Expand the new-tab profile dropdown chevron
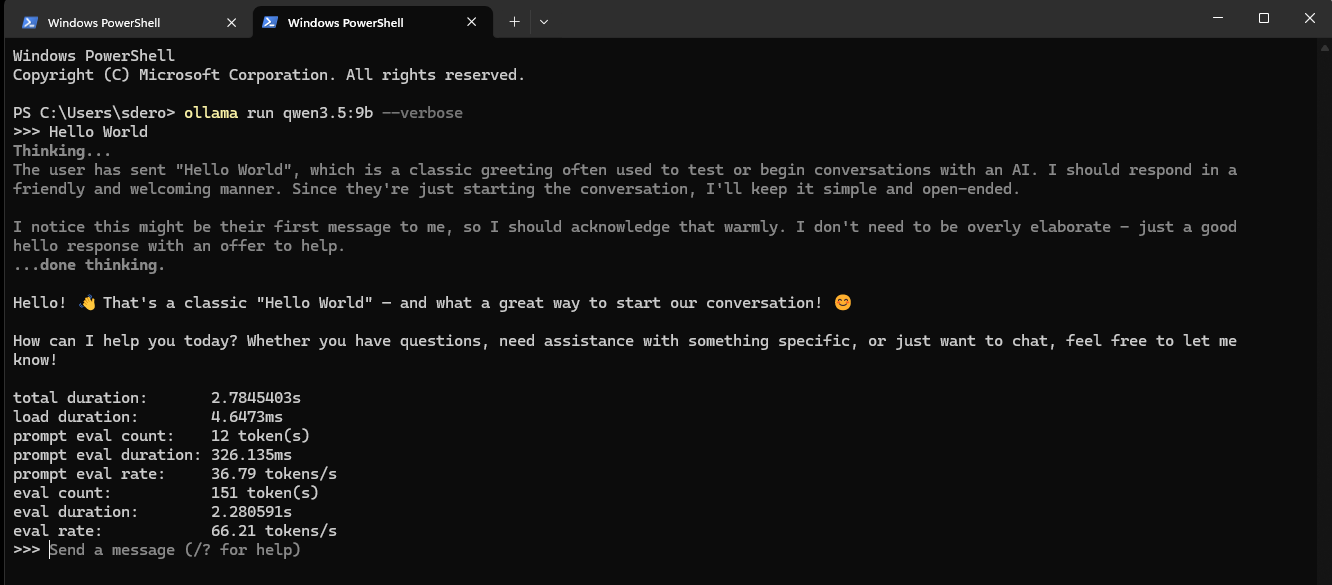Screen dimensions: 1332x585 point(543,21)
